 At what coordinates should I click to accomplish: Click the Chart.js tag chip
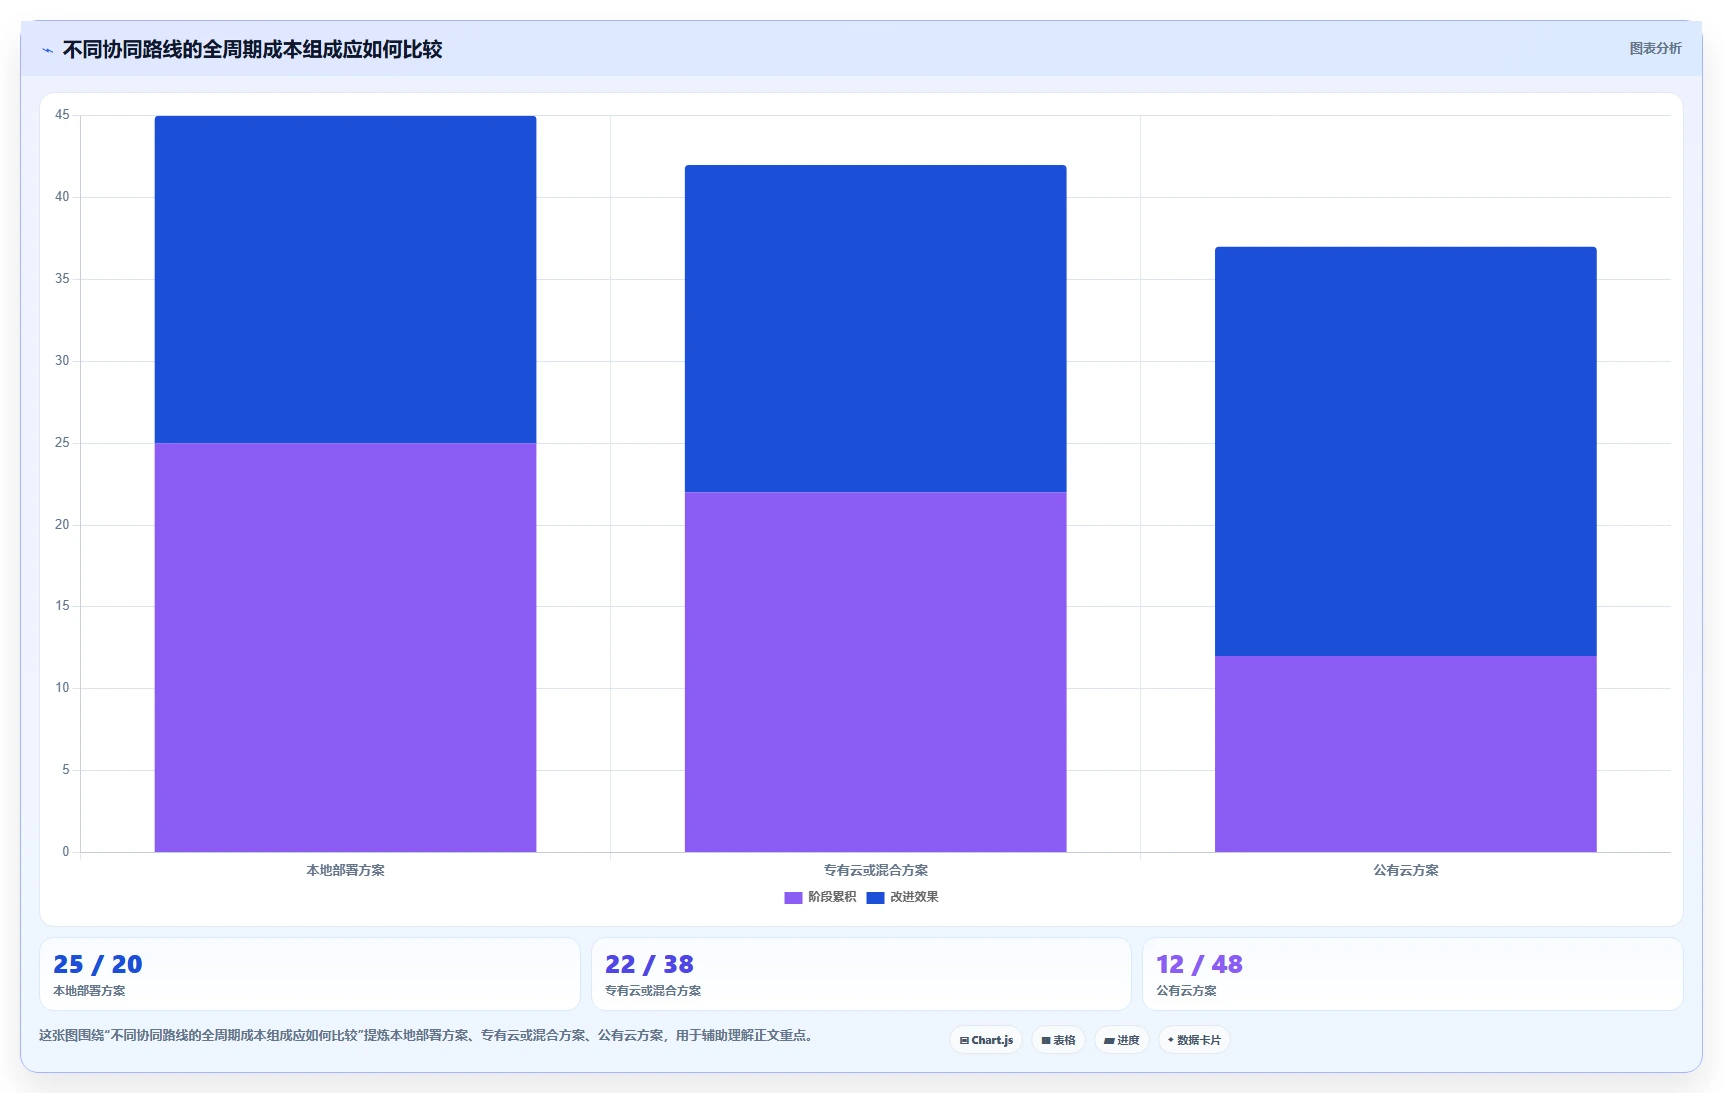(986, 1040)
